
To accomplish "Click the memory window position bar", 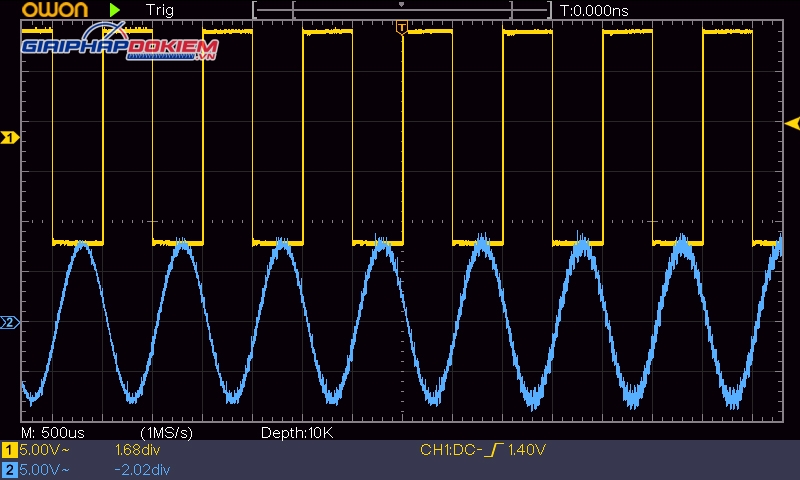I will tap(402, 10).
